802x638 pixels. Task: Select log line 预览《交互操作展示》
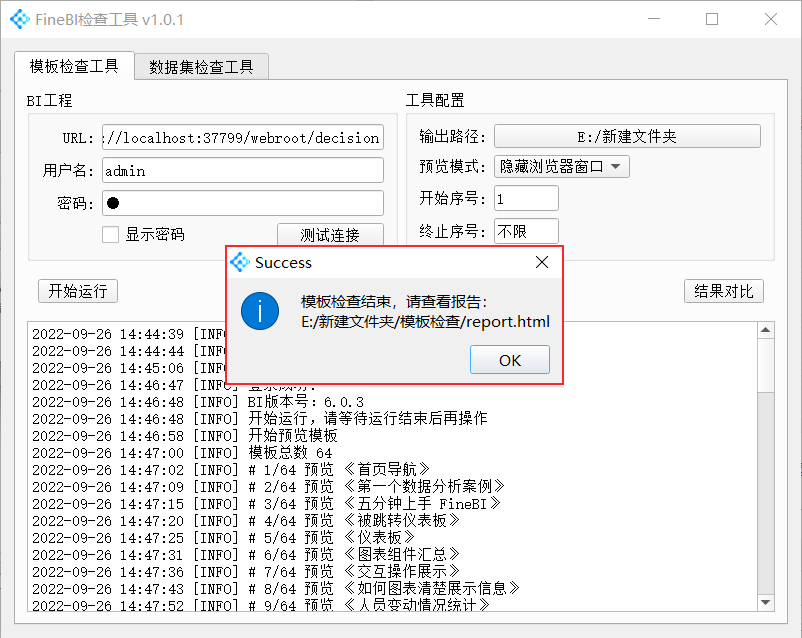tap(246, 571)
